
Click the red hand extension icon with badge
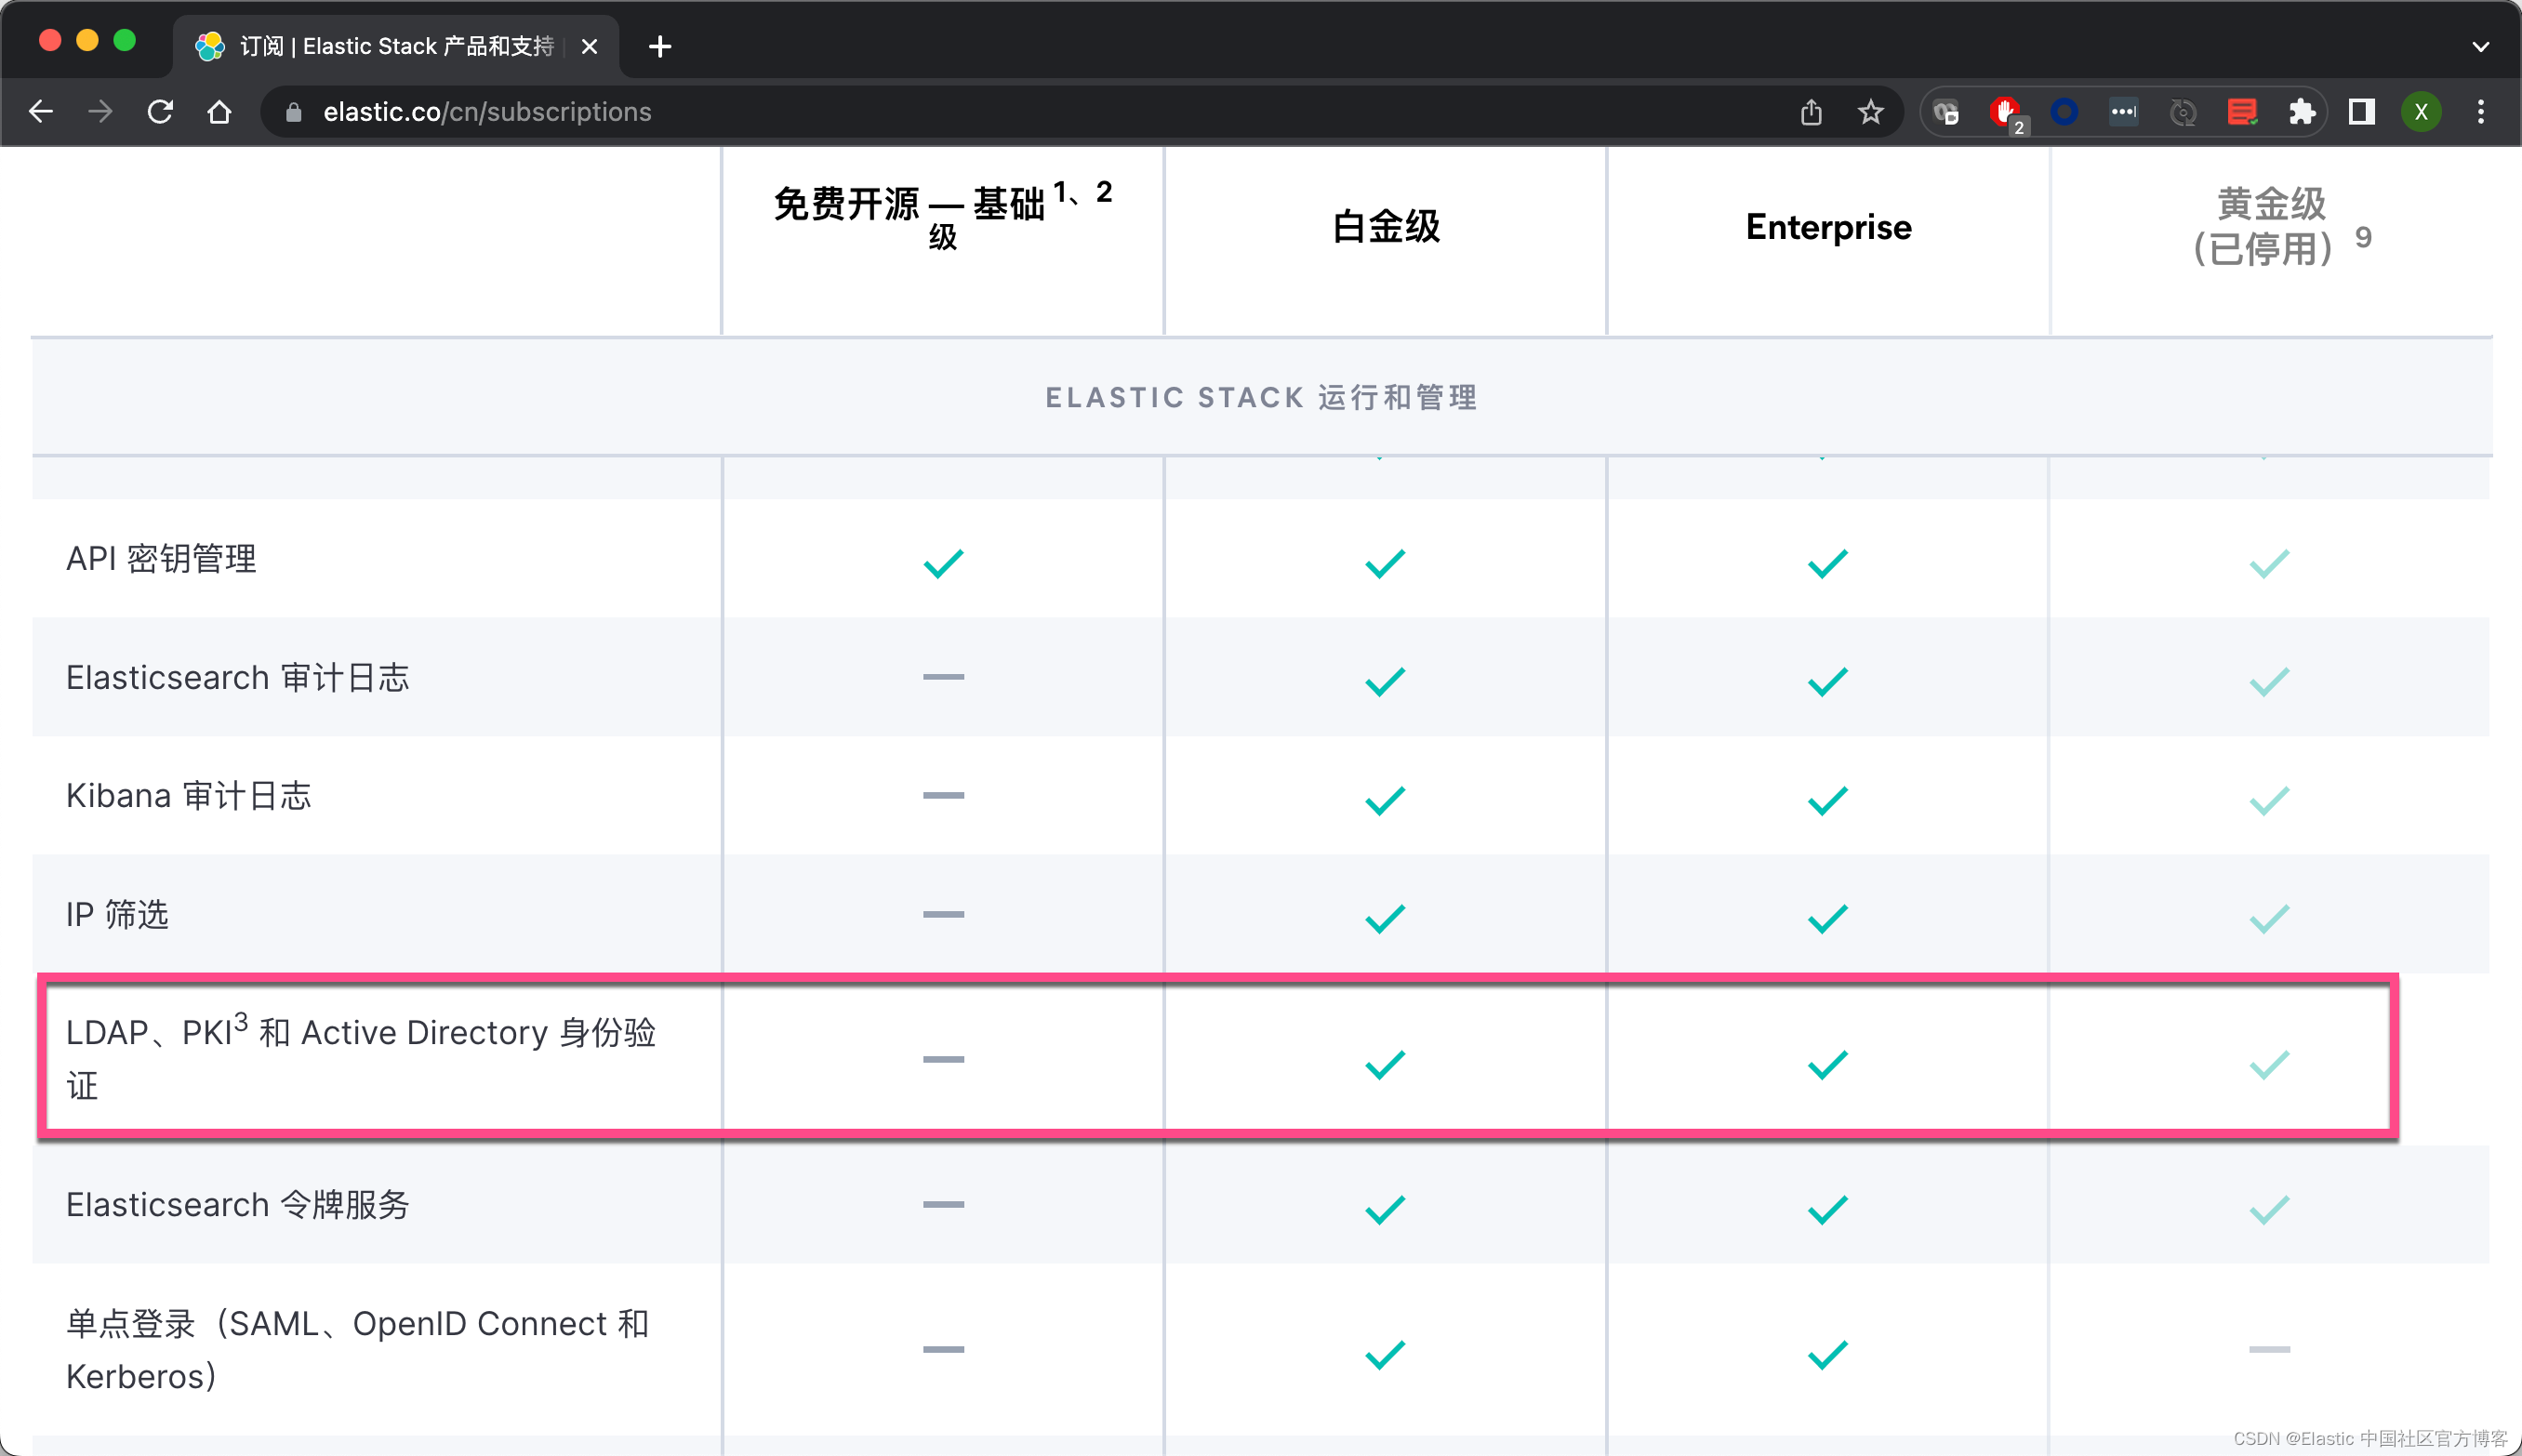pyautogui.click(x=2005, y=112)
